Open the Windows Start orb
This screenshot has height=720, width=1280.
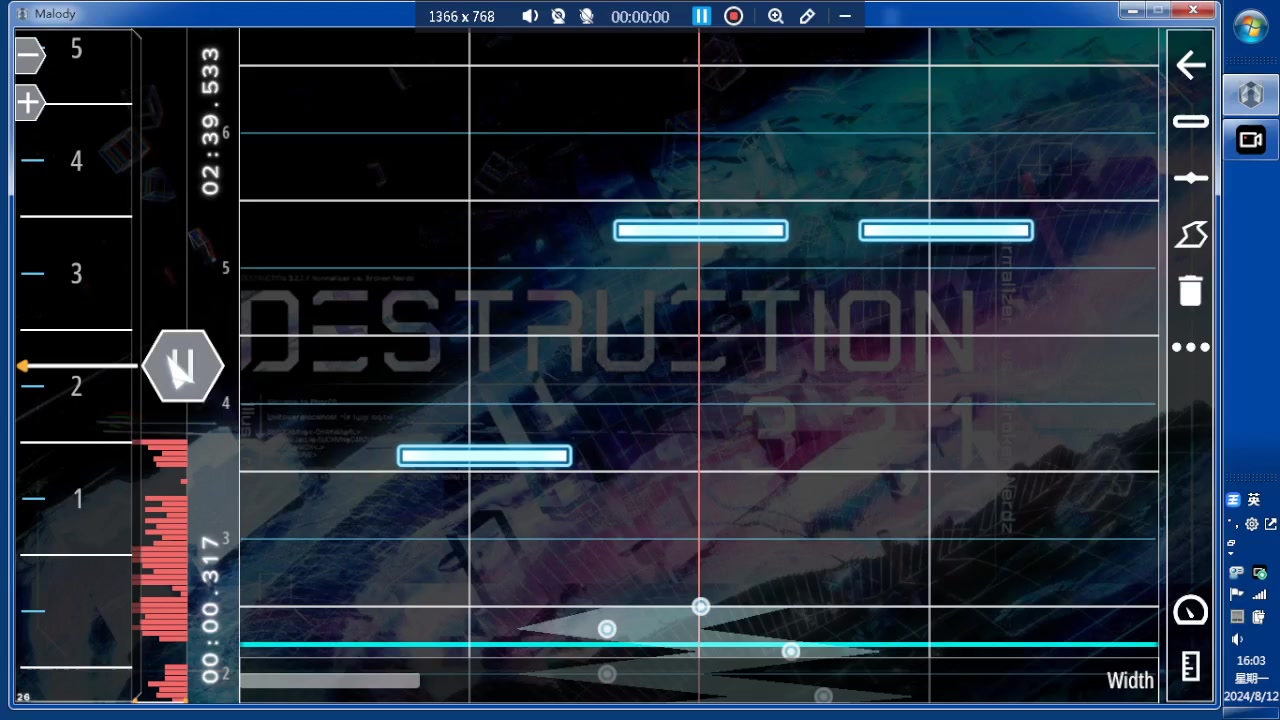pos(1250,27)
